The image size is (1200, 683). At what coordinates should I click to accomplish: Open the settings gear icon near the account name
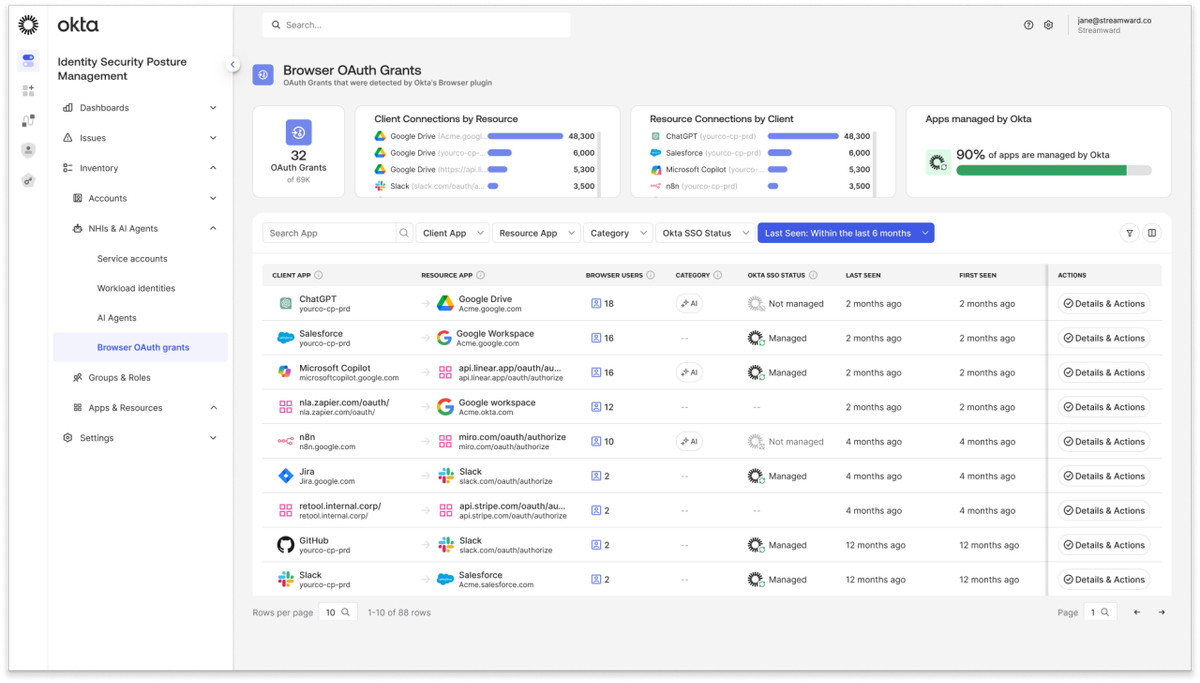[1048, 24]
